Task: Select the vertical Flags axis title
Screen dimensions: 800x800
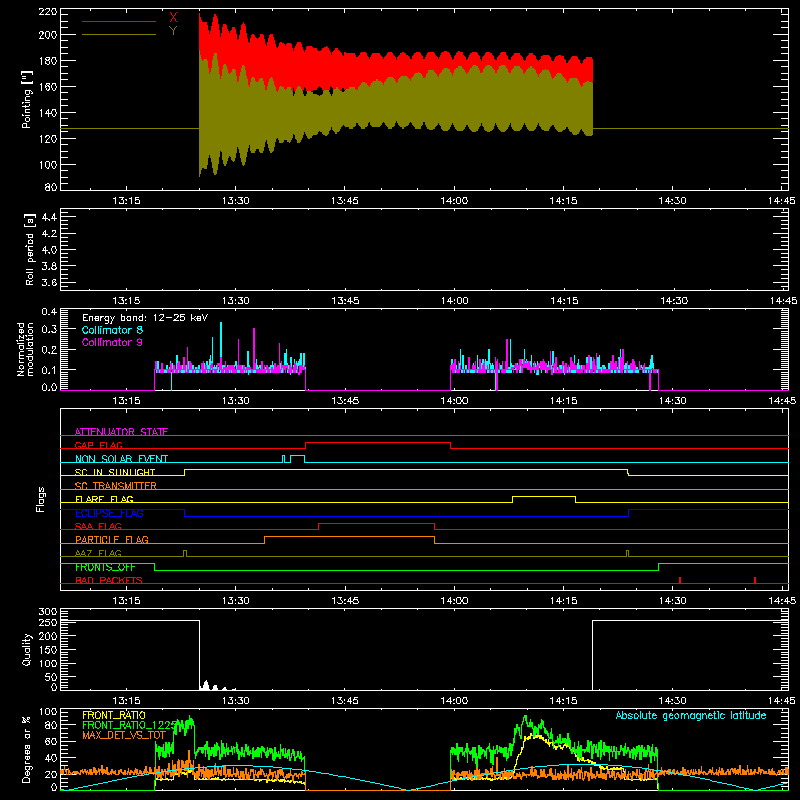Action: [x=40, y=499]
